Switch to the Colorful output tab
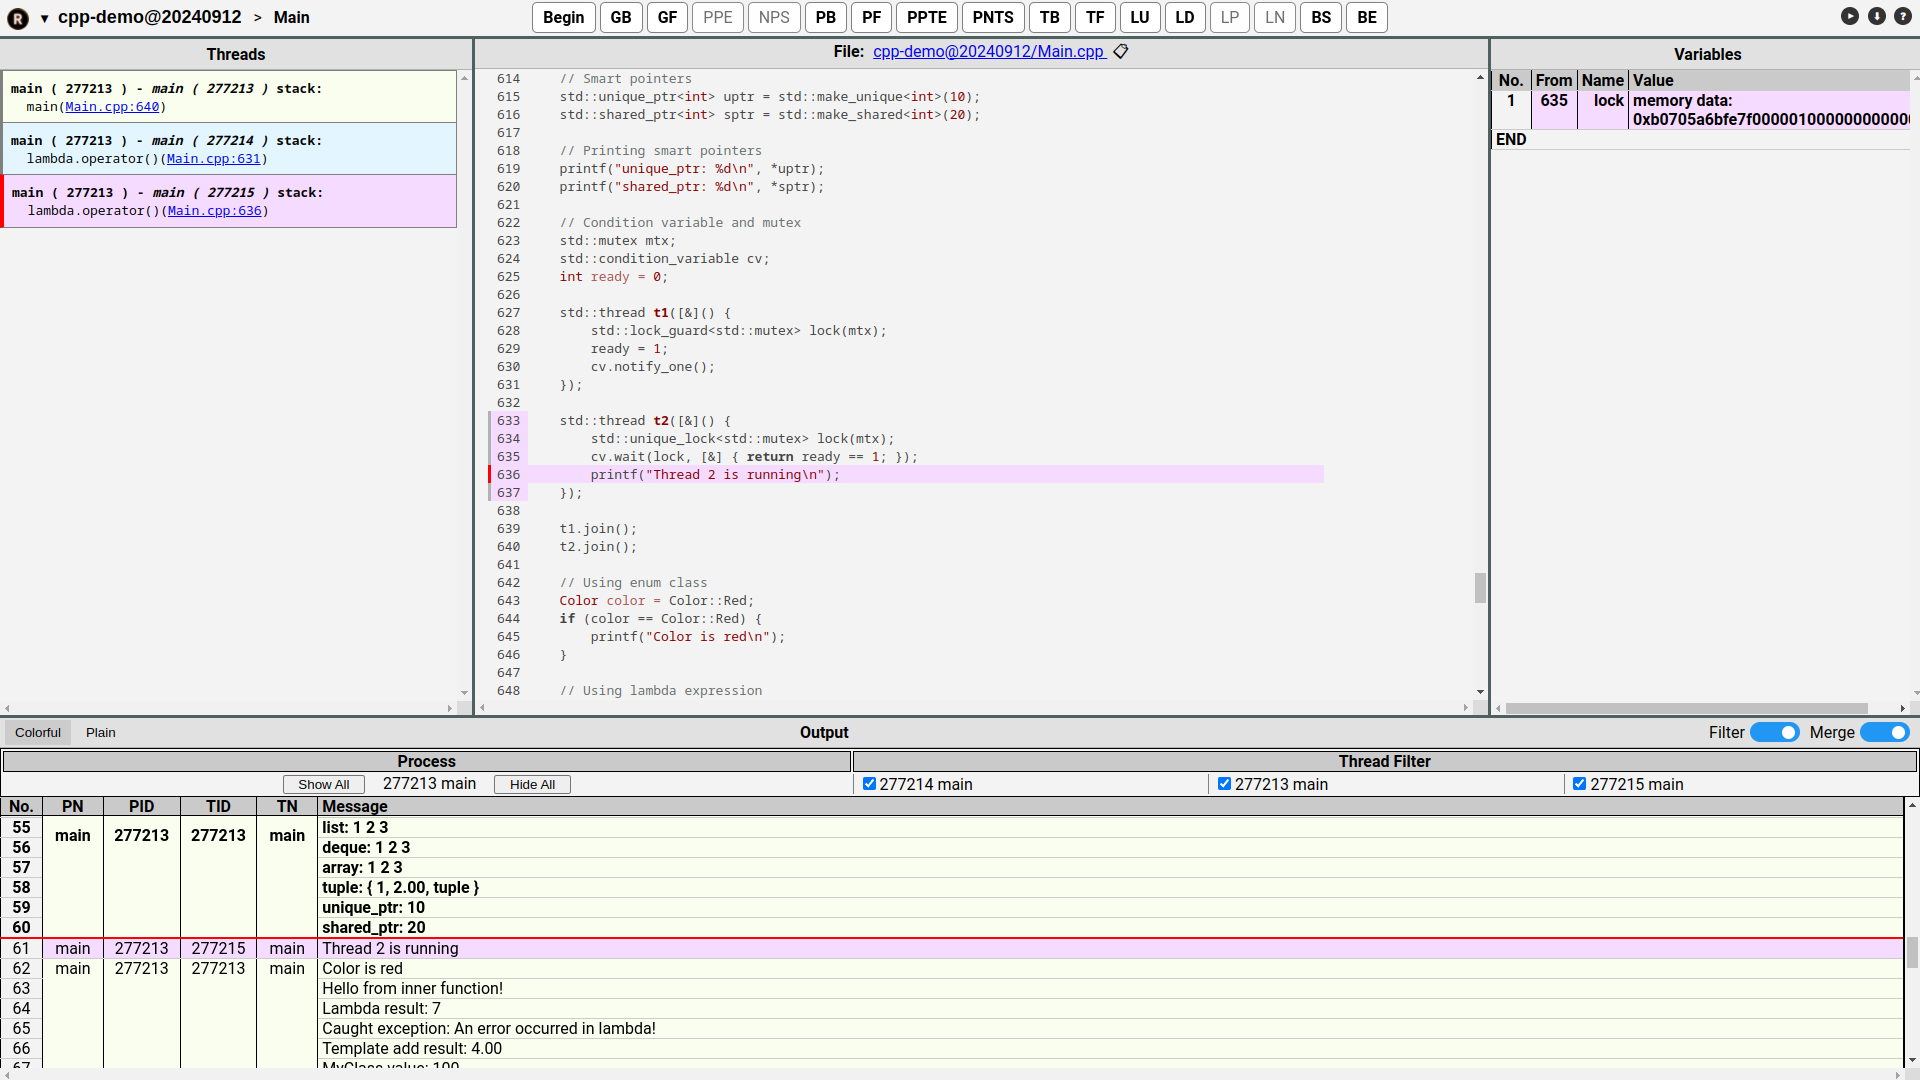 (38, 732)
